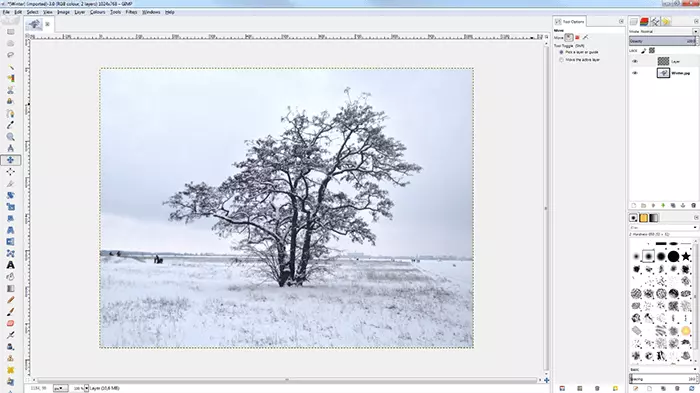Open the File menu

6,12
